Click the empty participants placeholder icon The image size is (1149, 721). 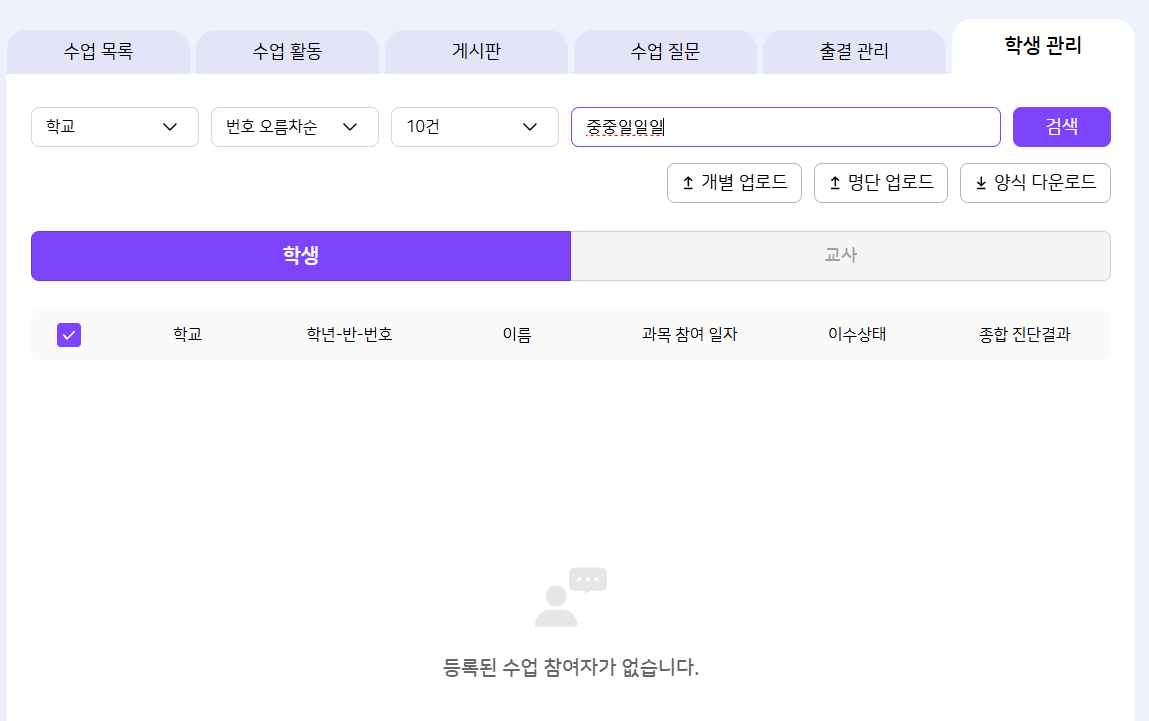click(x=570, y=597)
